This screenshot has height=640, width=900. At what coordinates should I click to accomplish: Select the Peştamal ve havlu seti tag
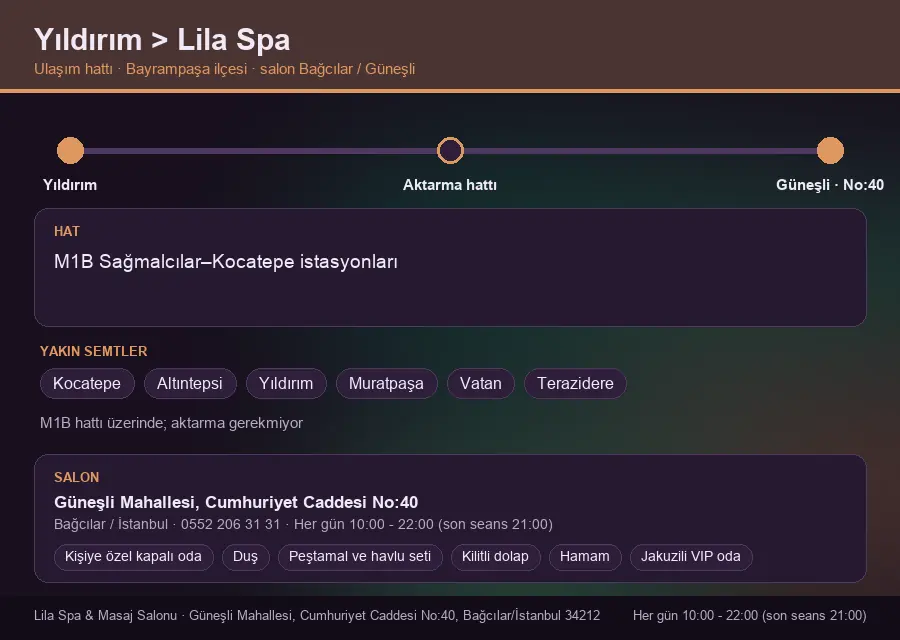(360, 557)
